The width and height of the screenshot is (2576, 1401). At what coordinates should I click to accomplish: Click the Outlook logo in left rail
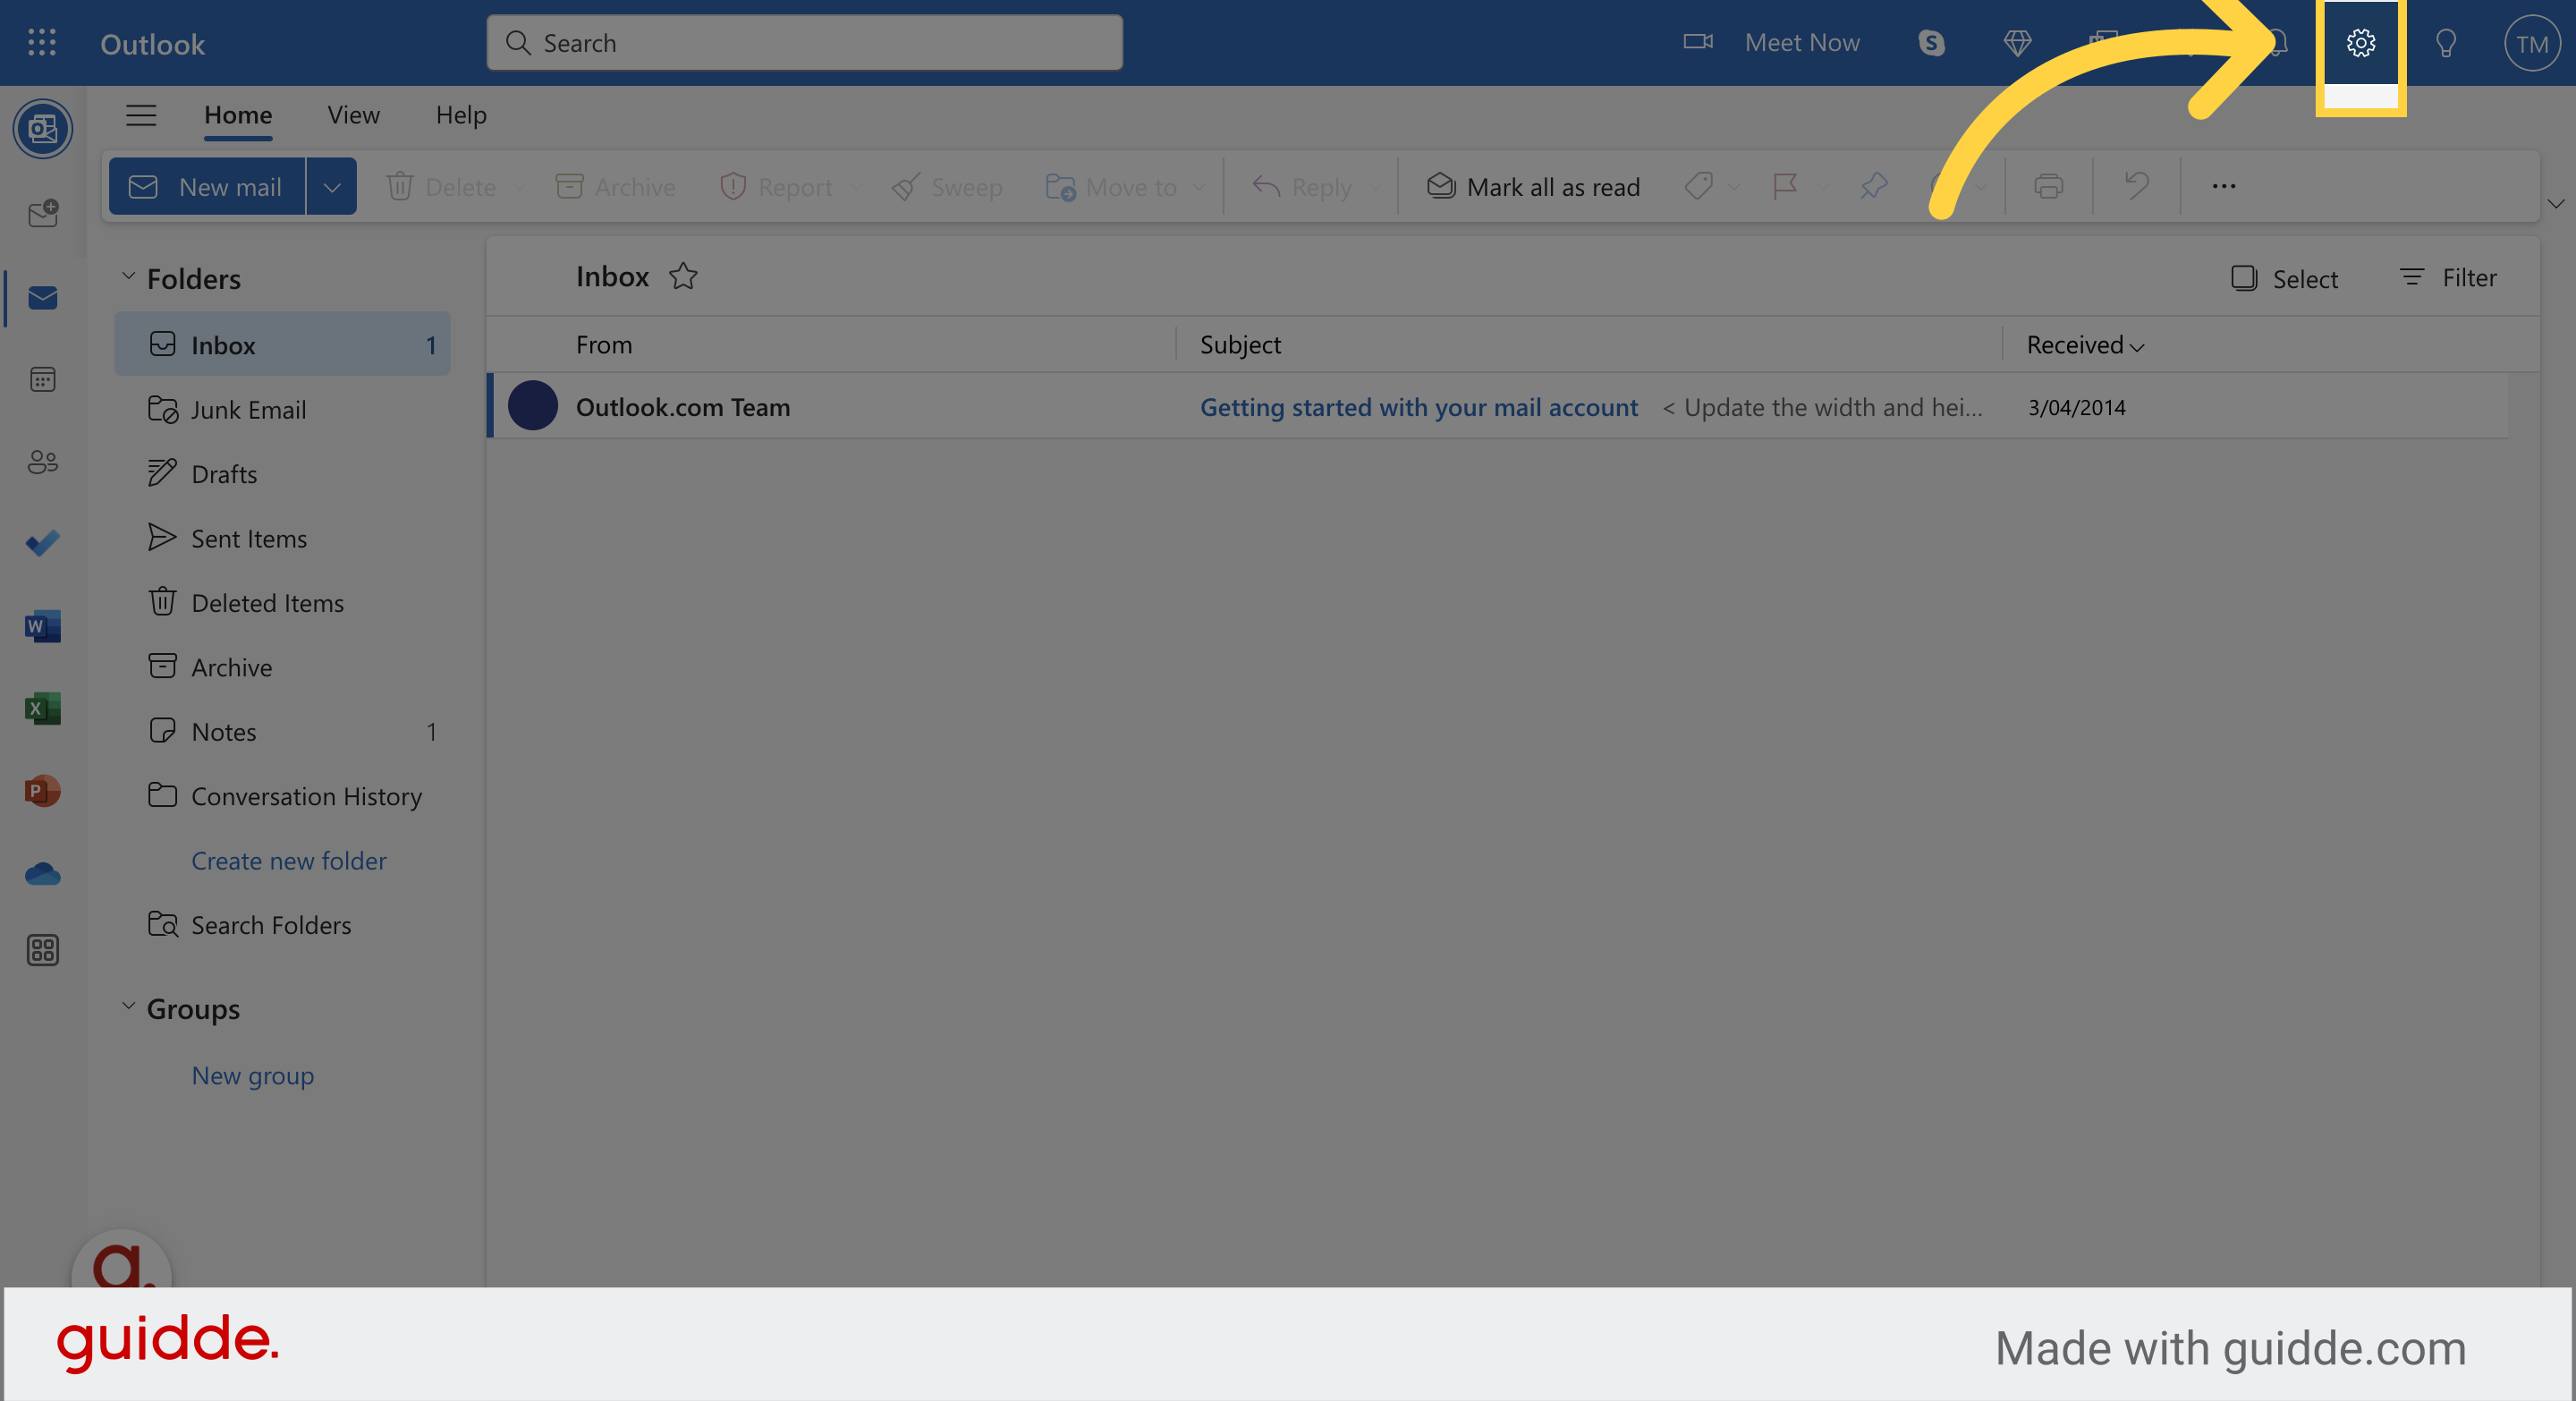pyautogui.click(x=43, y=129)
